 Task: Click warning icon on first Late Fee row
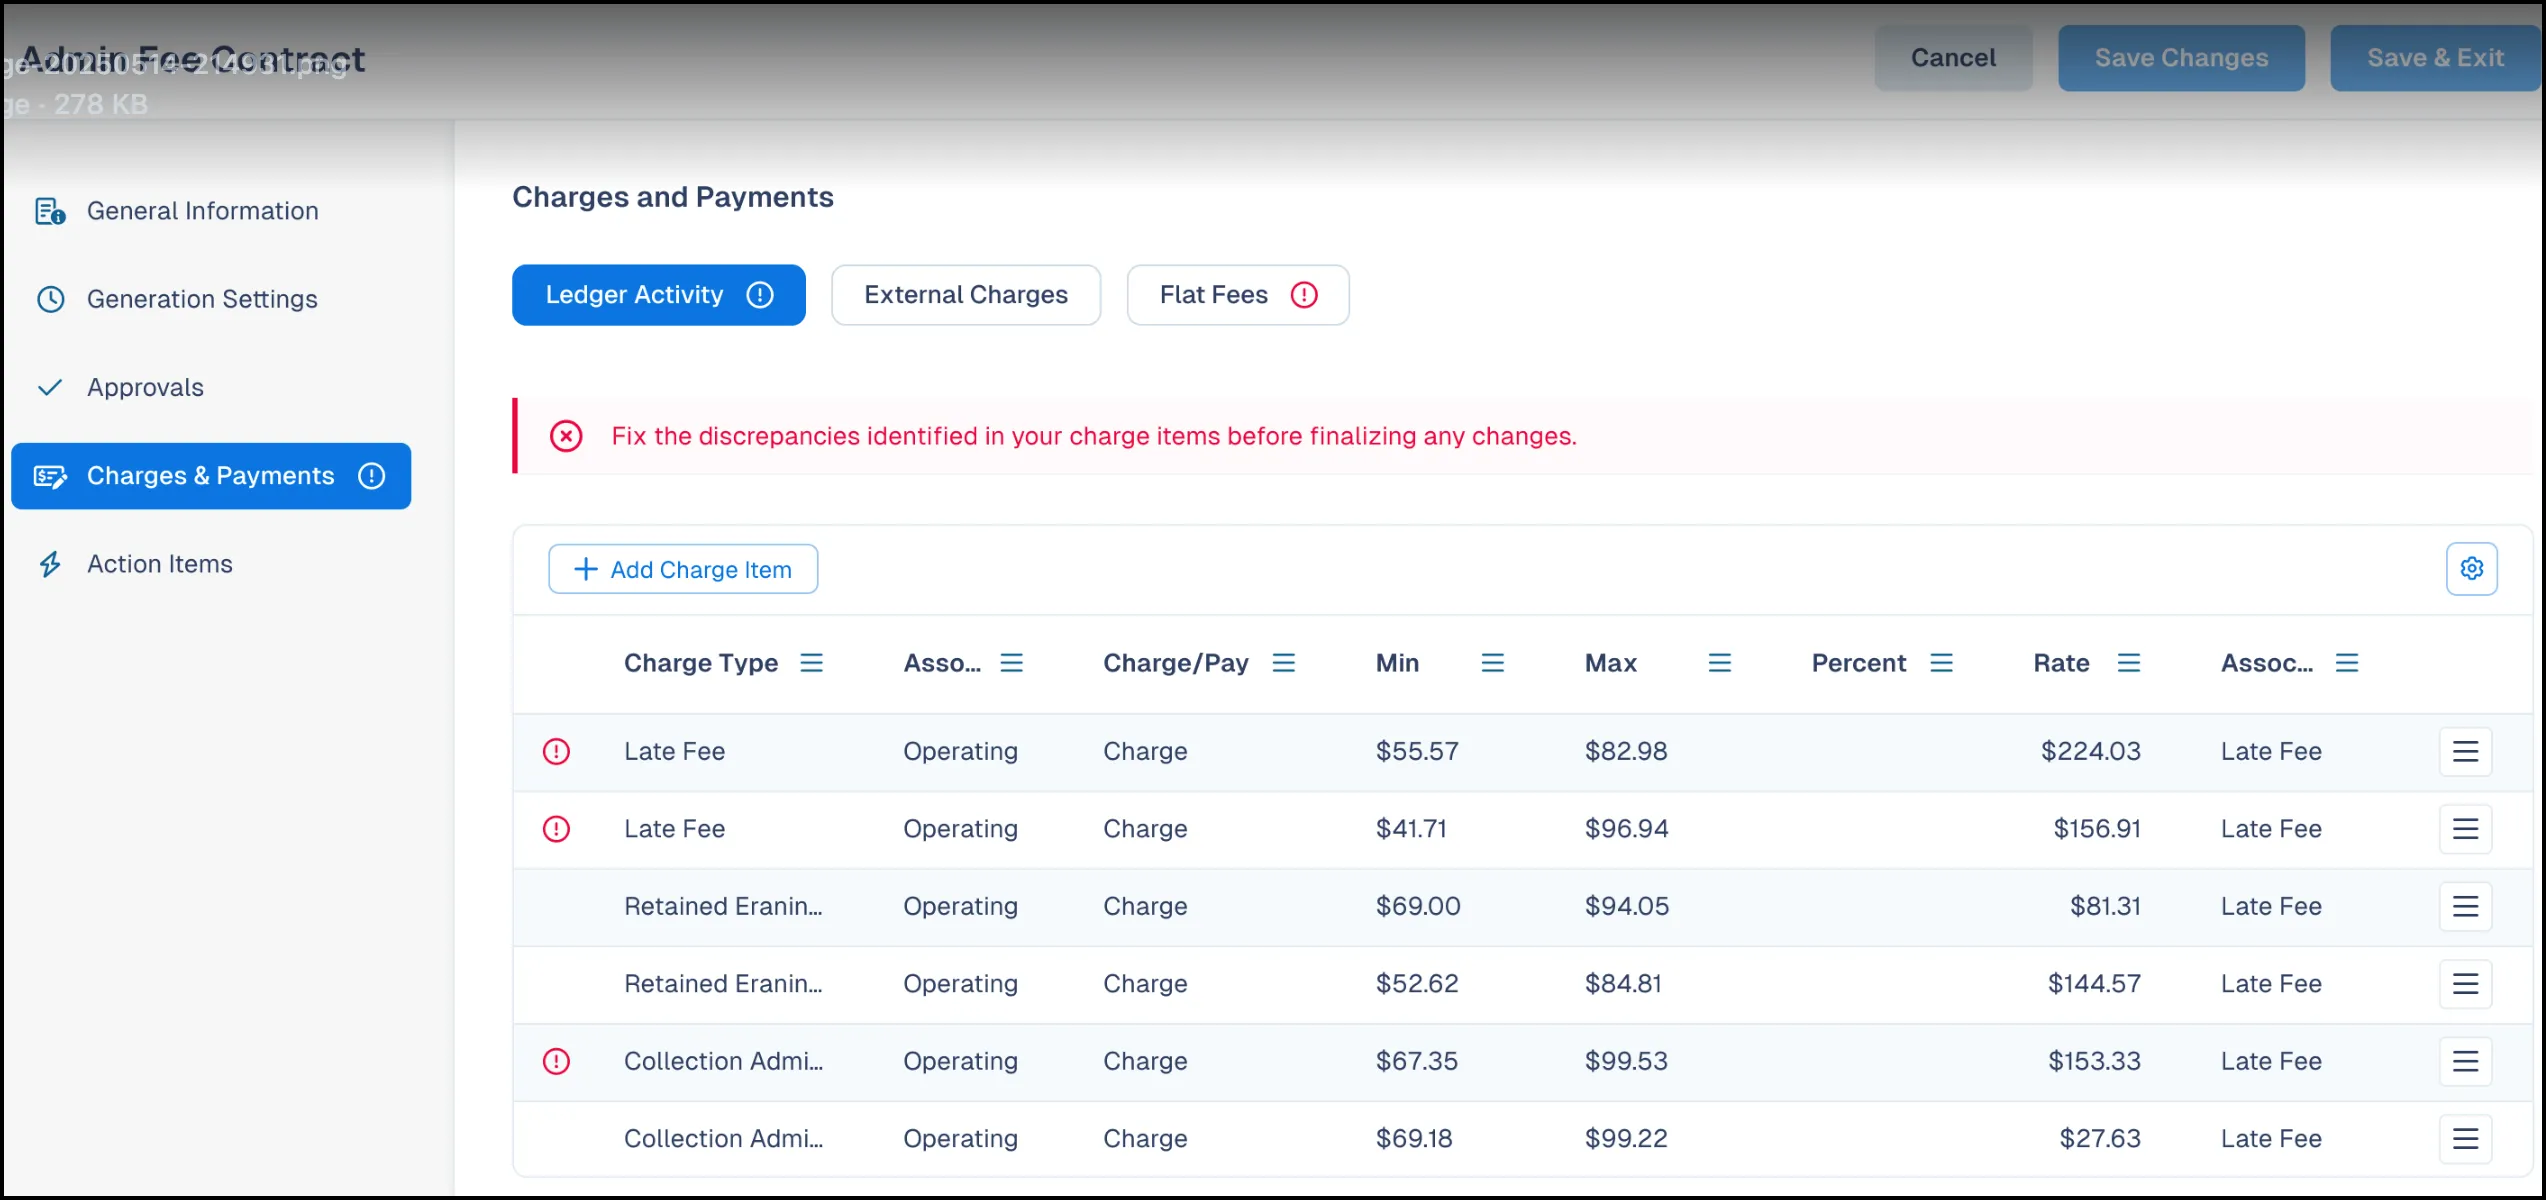pyautogui.click(x=556, y=751)
